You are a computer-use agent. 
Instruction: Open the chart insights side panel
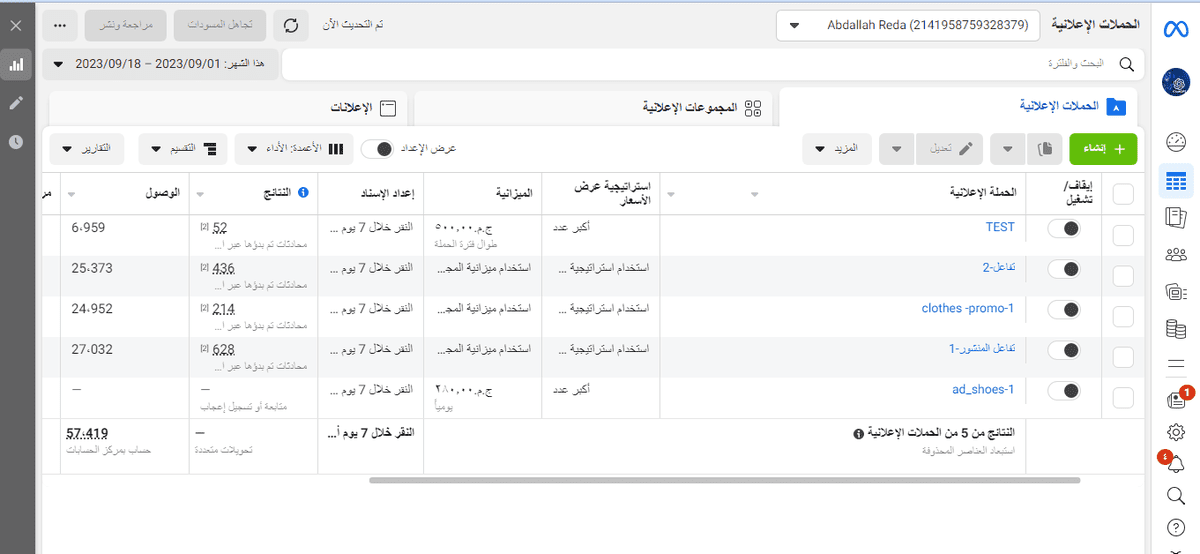coord(16,65)
